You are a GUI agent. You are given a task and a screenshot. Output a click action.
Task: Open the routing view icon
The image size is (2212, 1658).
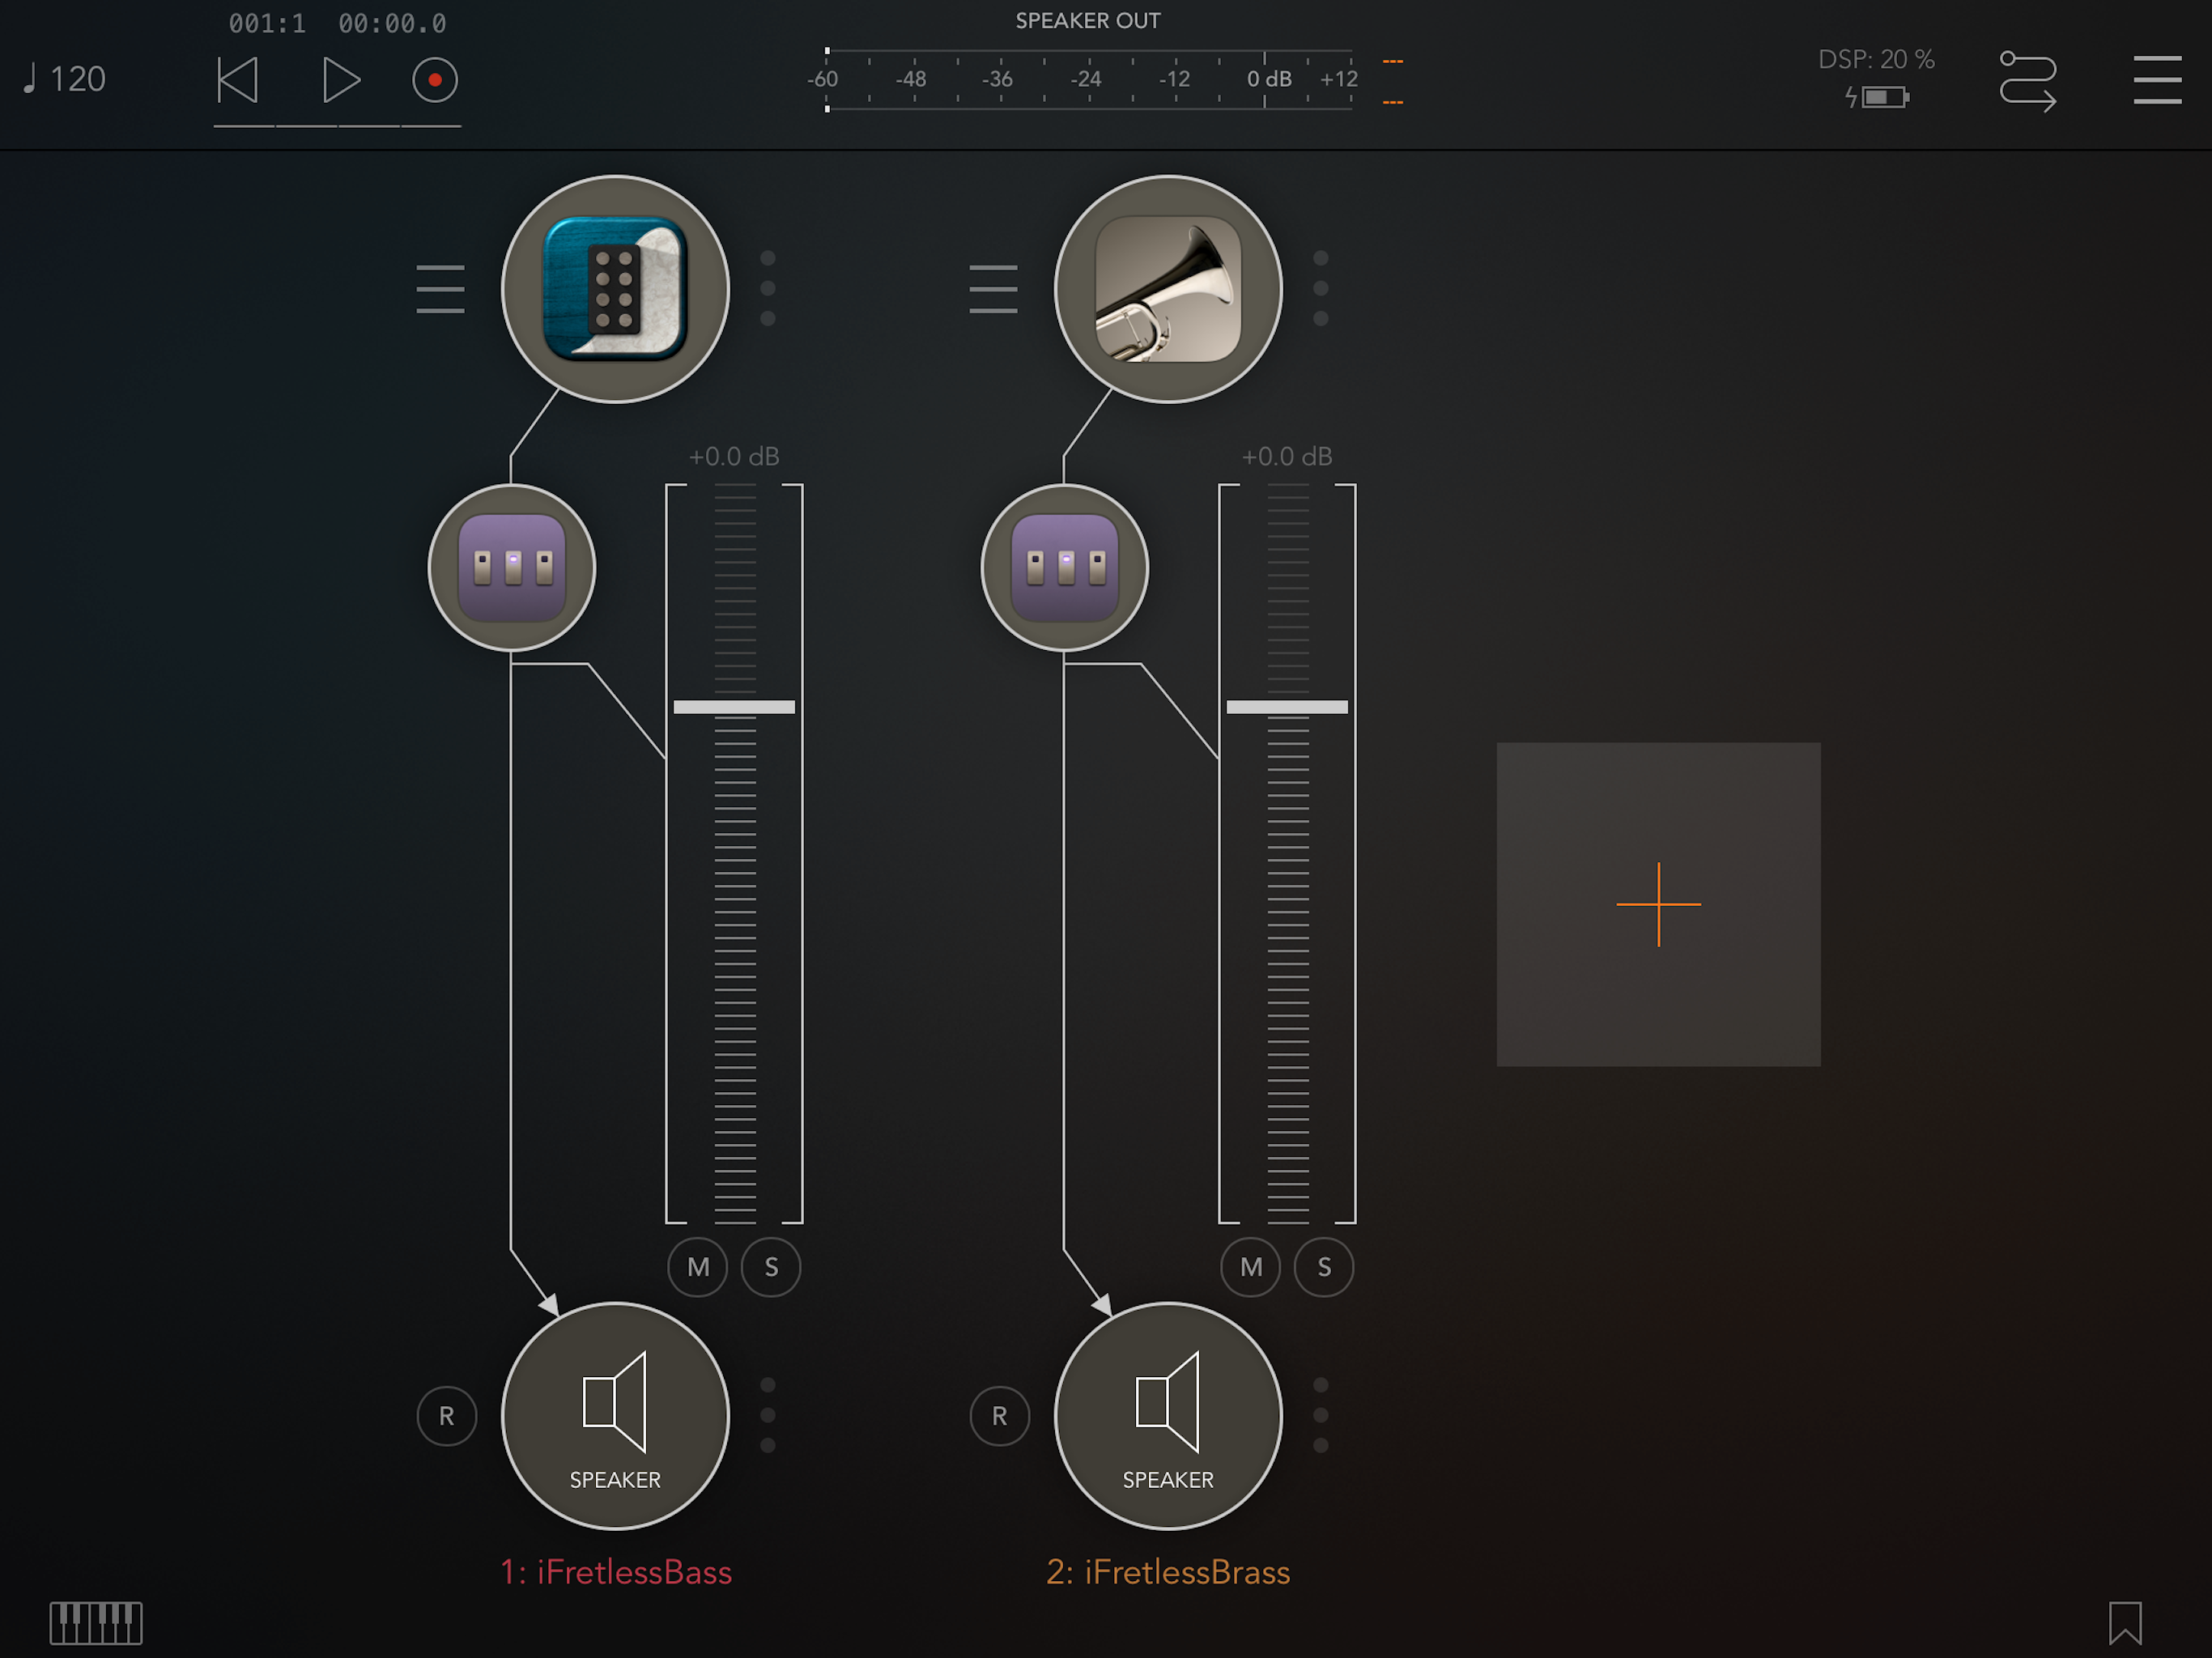coord(2027,81)
